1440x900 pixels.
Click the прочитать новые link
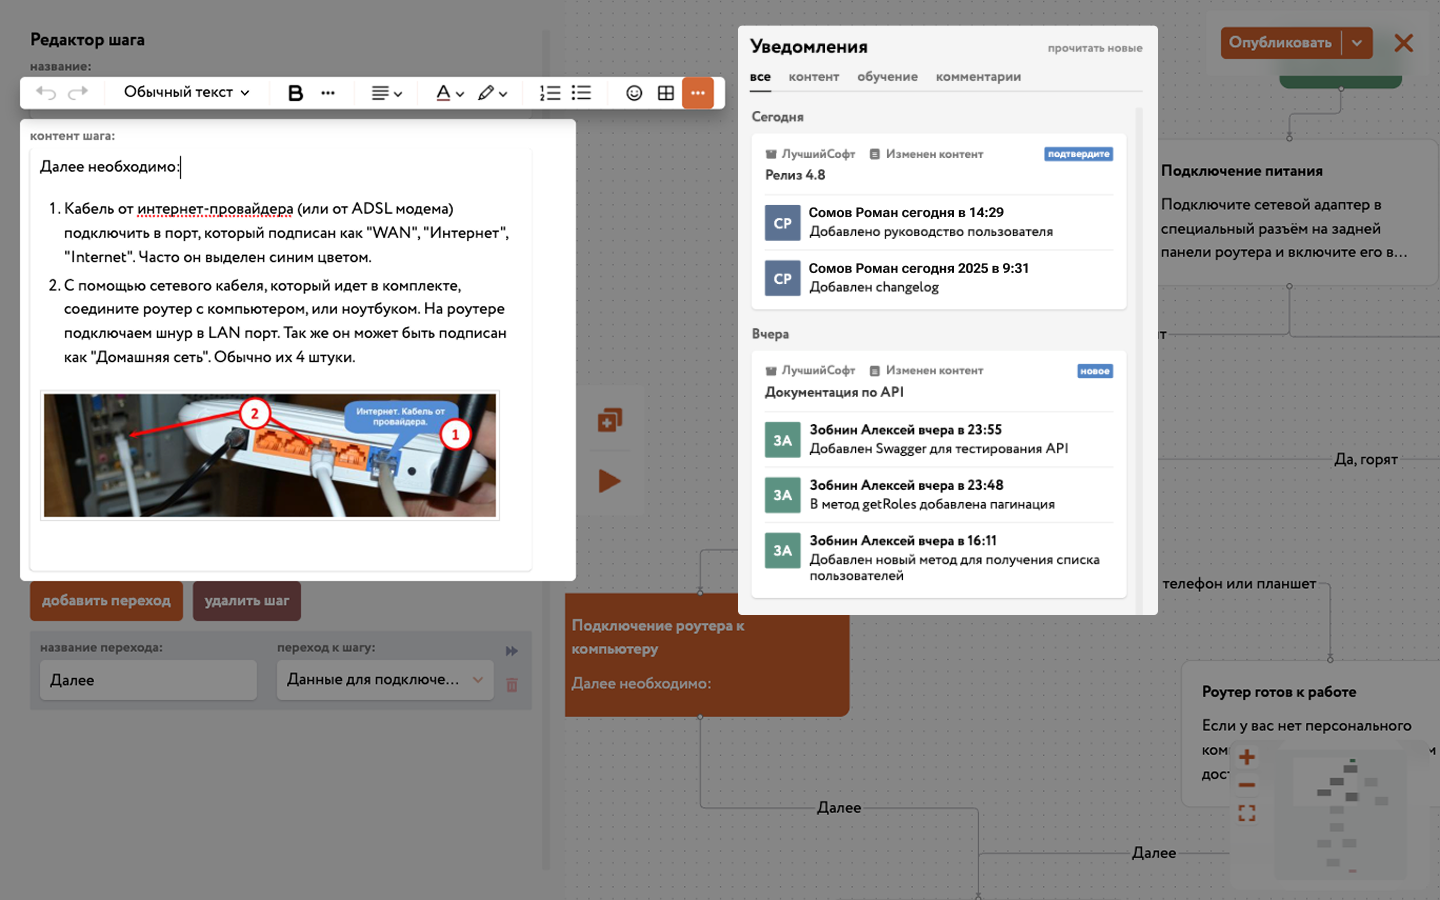pyautogui.click(x=1095, y=48)
